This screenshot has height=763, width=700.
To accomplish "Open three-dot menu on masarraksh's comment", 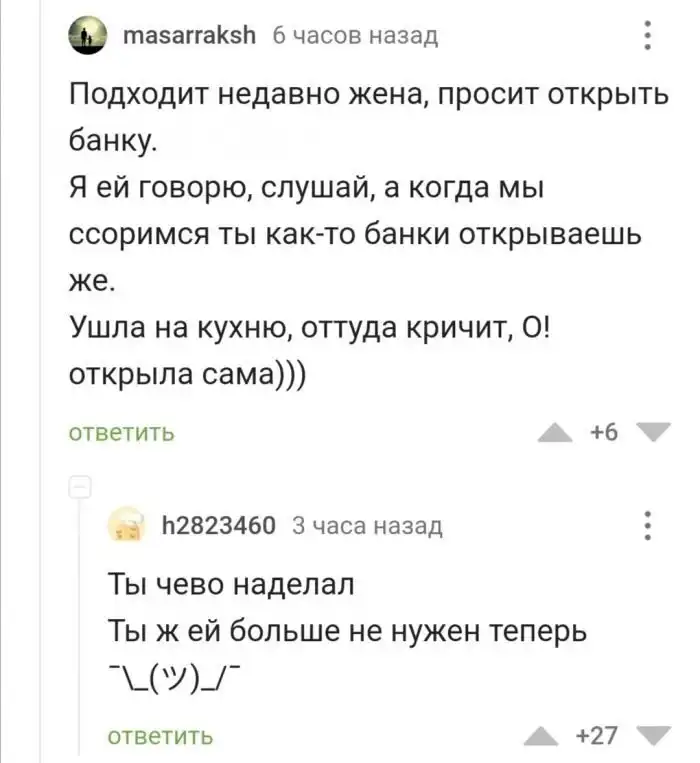I will [x=648, y=38].
